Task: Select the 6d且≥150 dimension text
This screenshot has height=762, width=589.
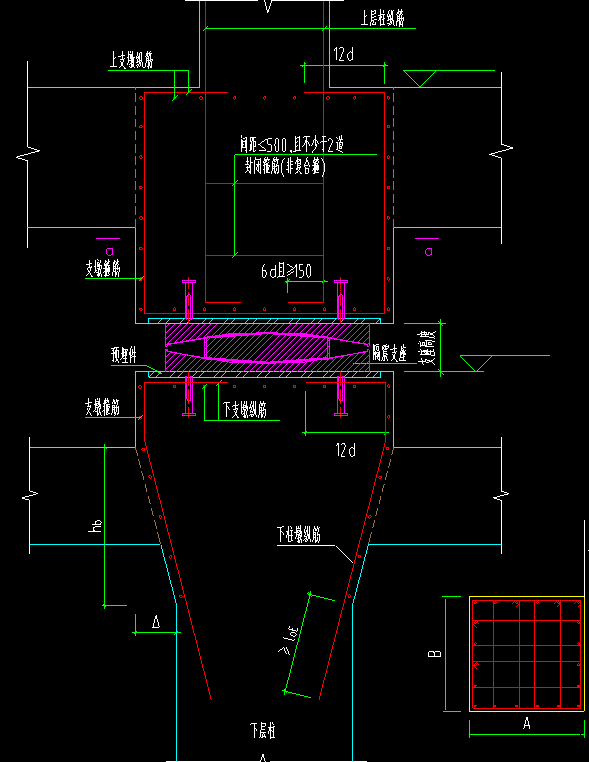Action: 286,271
